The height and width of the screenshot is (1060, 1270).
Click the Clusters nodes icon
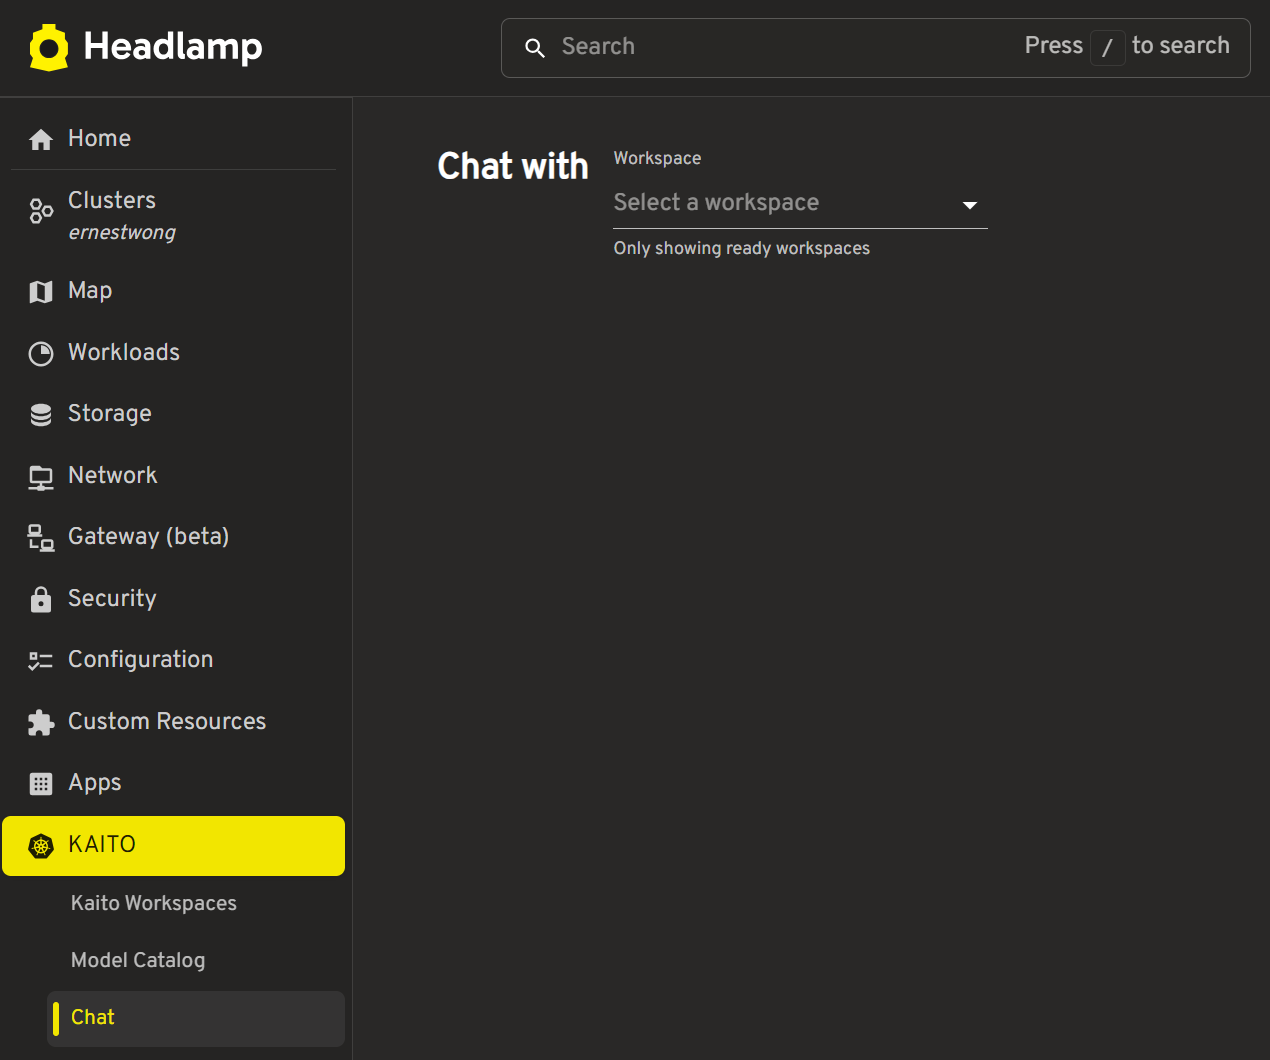41,211
